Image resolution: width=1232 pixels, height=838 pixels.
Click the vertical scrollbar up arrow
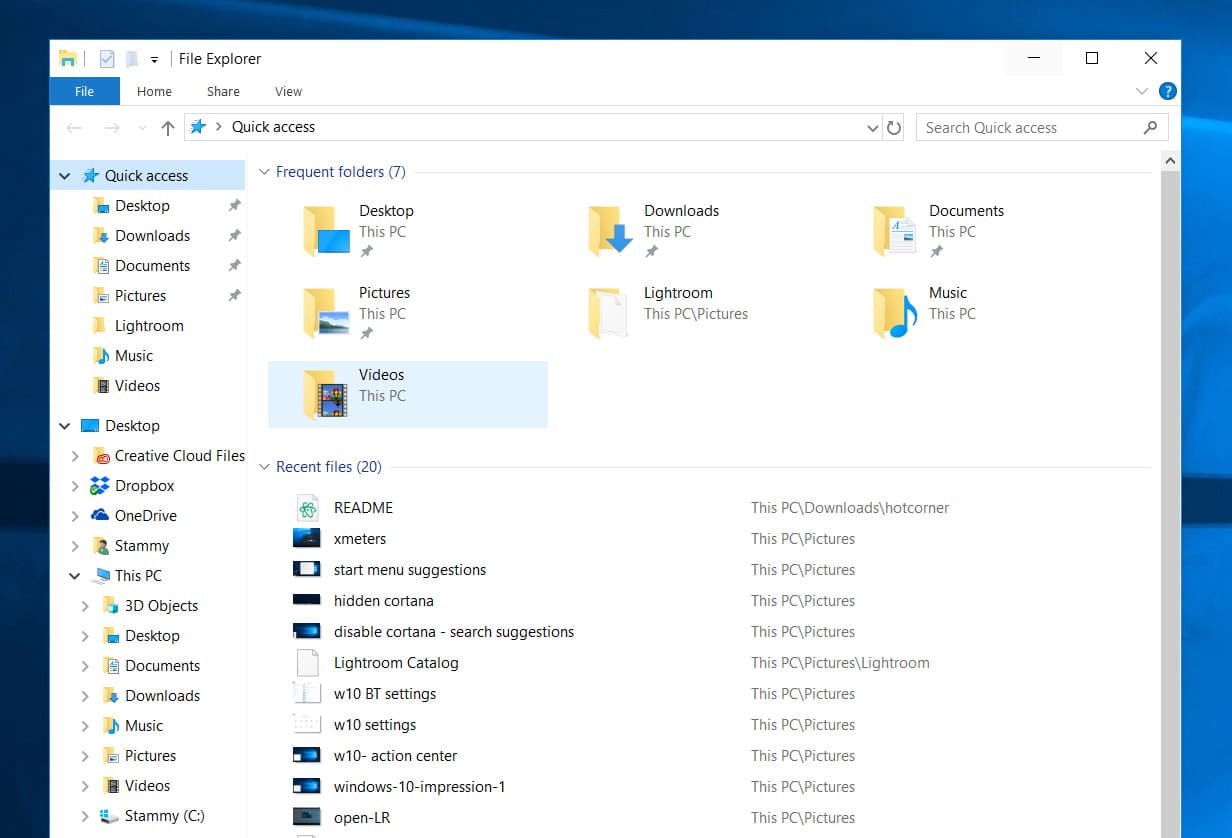coord(1170,160)
